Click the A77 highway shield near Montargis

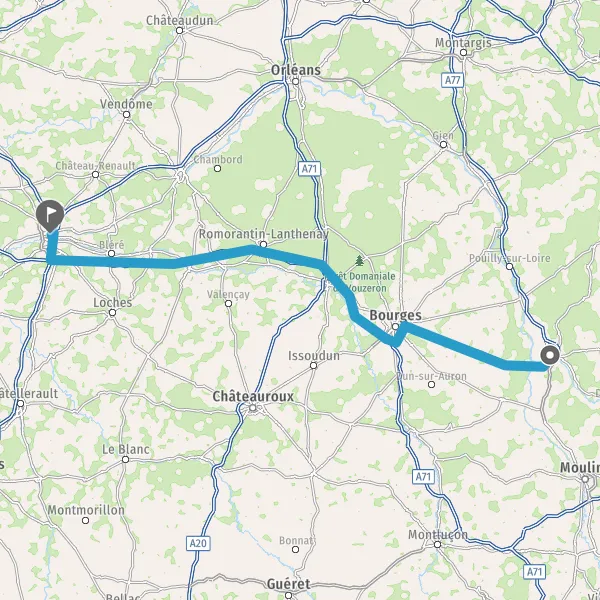tap(453, 80)
